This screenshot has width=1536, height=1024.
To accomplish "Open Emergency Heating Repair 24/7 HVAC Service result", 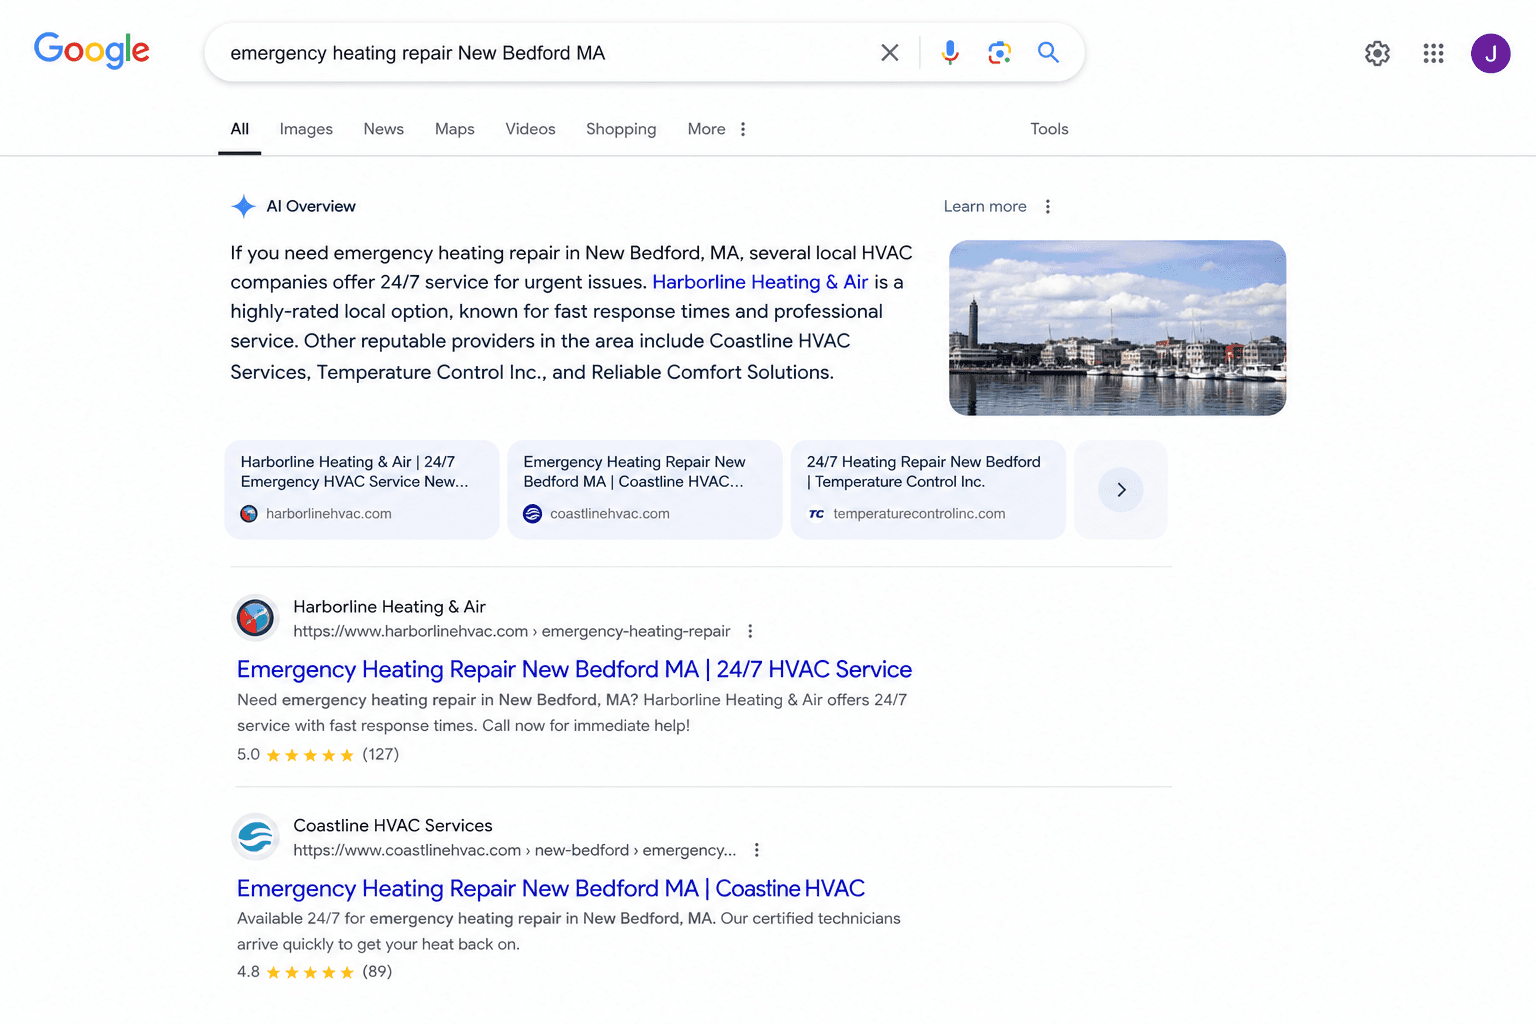I will coord(574,669).
